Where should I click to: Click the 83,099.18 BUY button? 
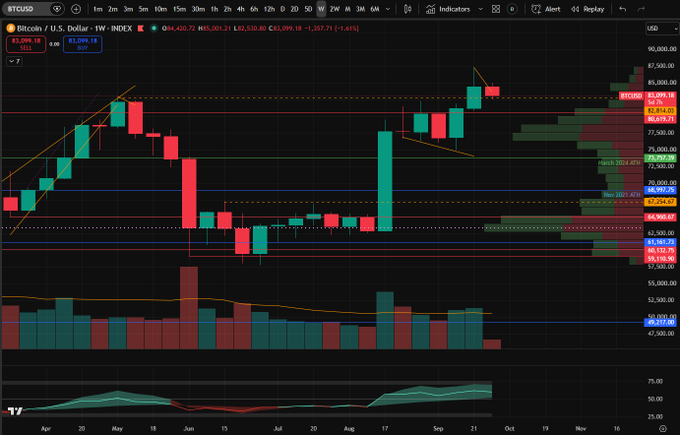click(x=82, y=44)
